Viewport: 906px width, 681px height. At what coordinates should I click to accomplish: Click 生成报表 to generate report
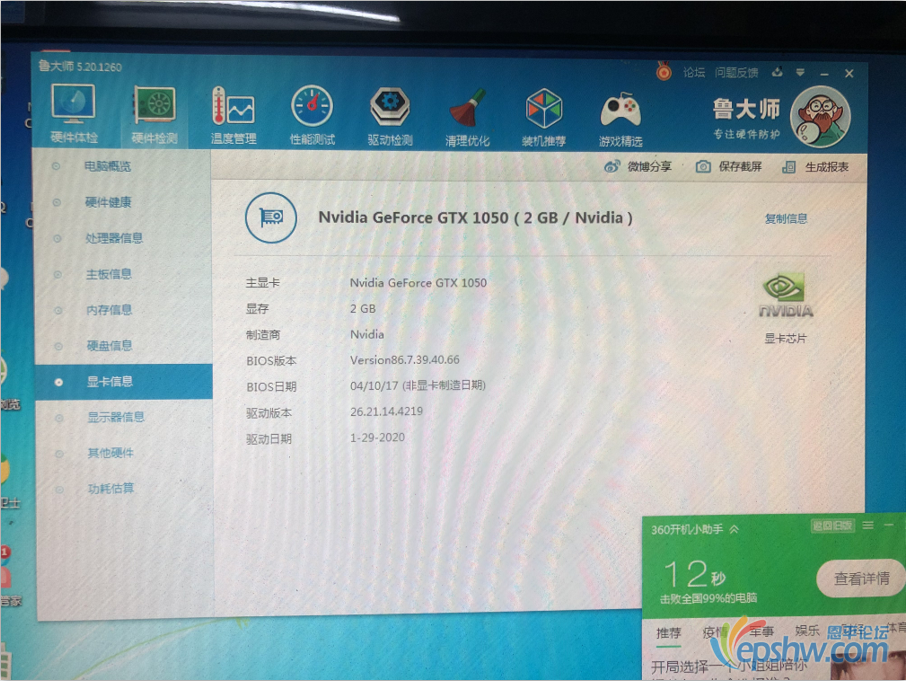click(x=815, y=167)
